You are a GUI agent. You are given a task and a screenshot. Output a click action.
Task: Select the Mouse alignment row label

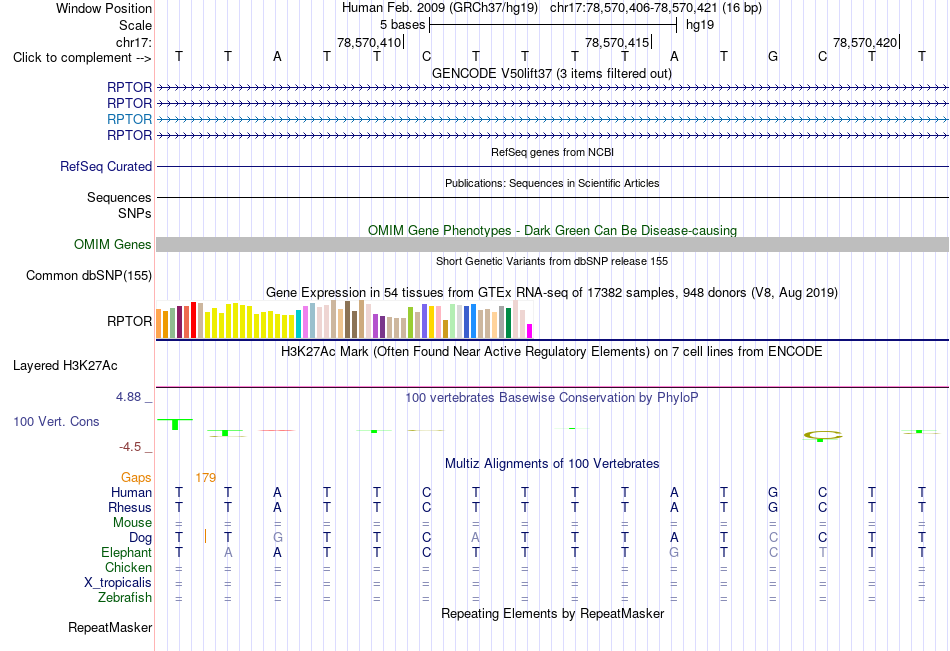(132, 522)
